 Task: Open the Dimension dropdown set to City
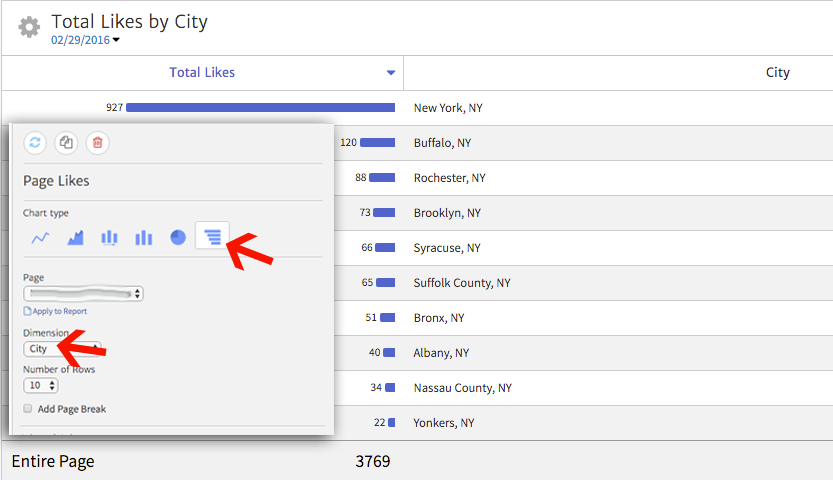point(62,349)
